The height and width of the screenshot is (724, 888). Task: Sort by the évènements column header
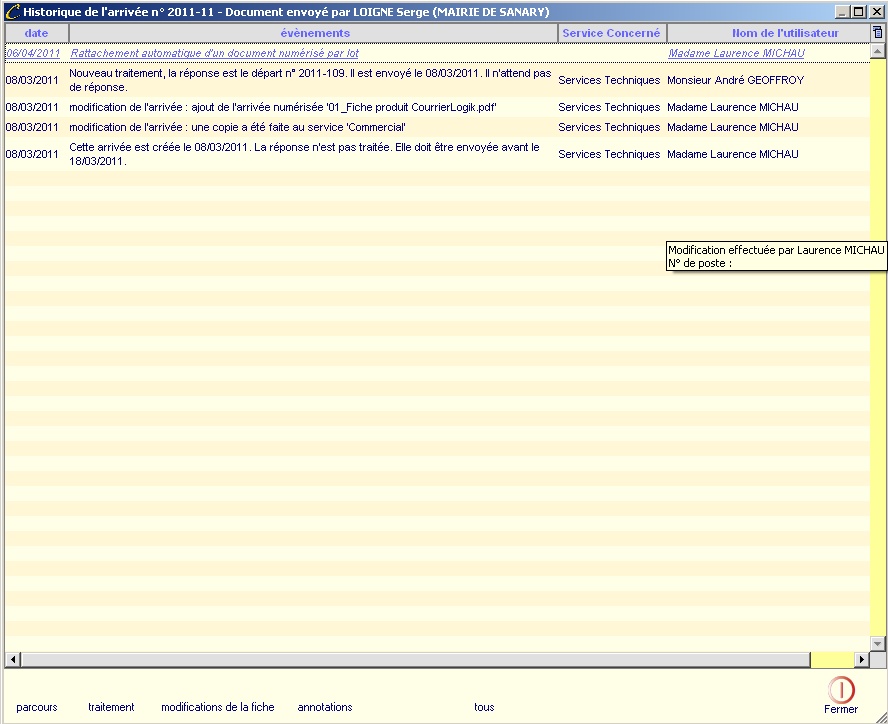(314, 33)
